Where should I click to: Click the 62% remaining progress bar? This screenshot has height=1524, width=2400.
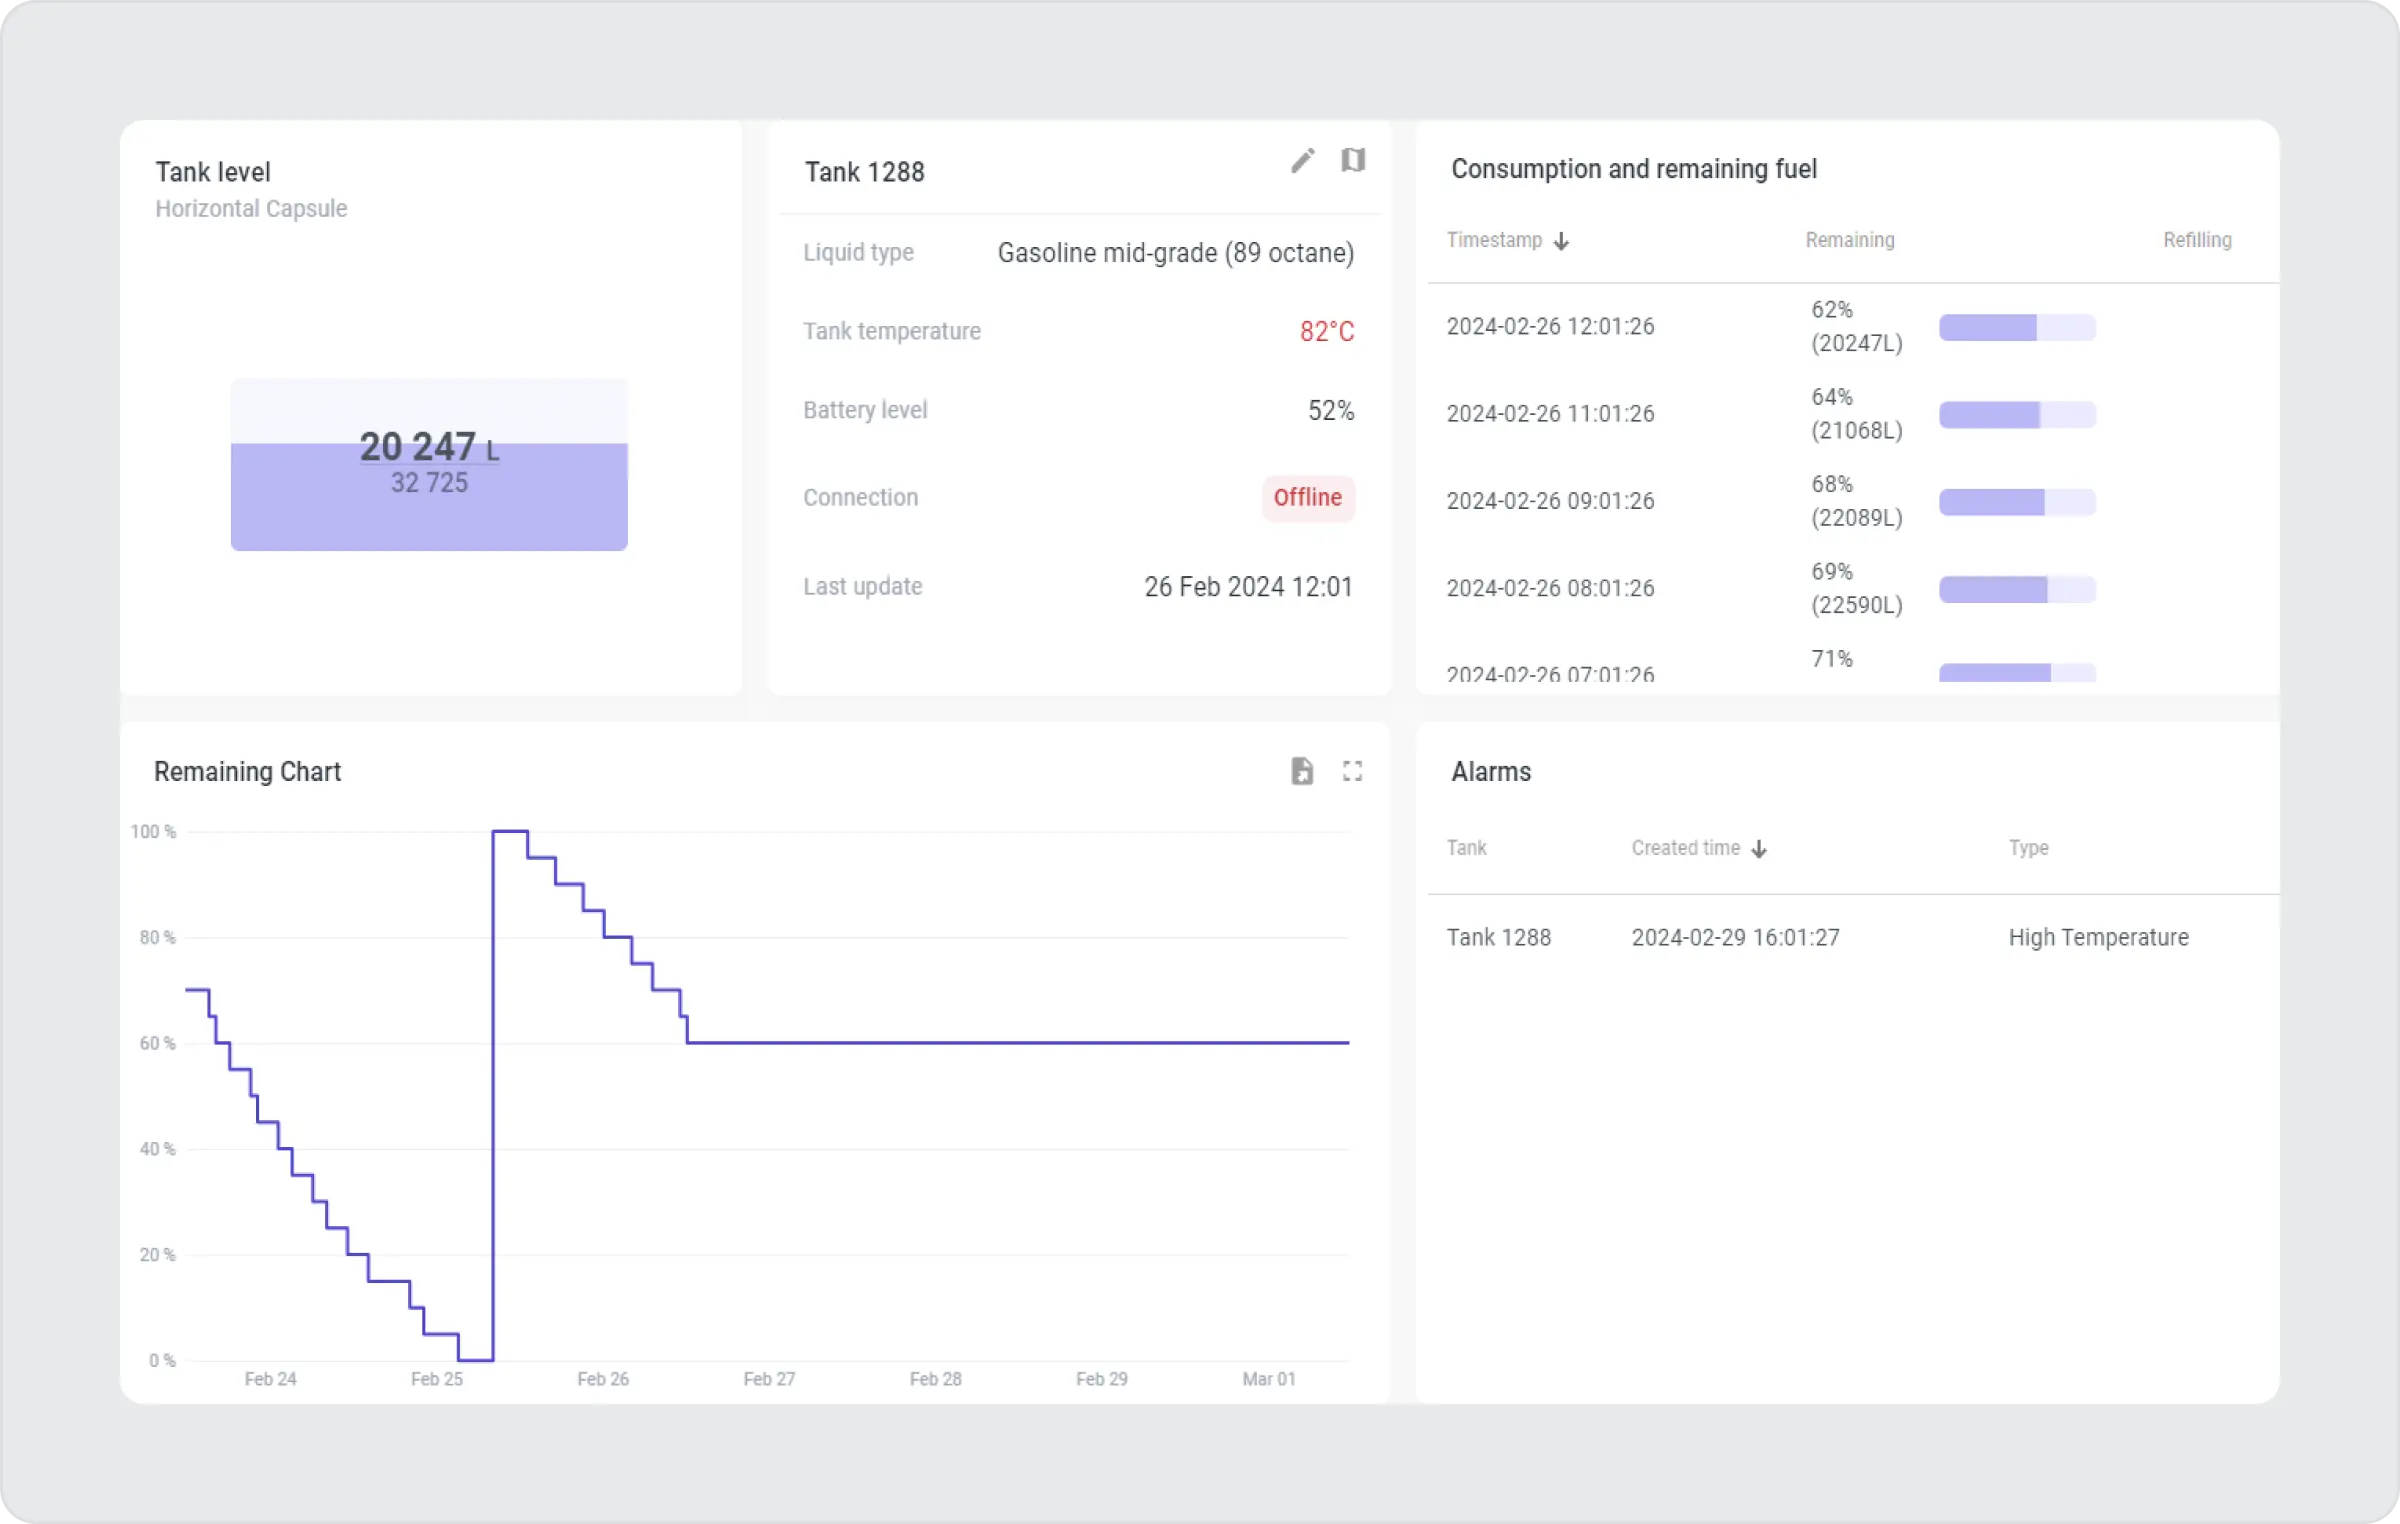point(2016,327)
